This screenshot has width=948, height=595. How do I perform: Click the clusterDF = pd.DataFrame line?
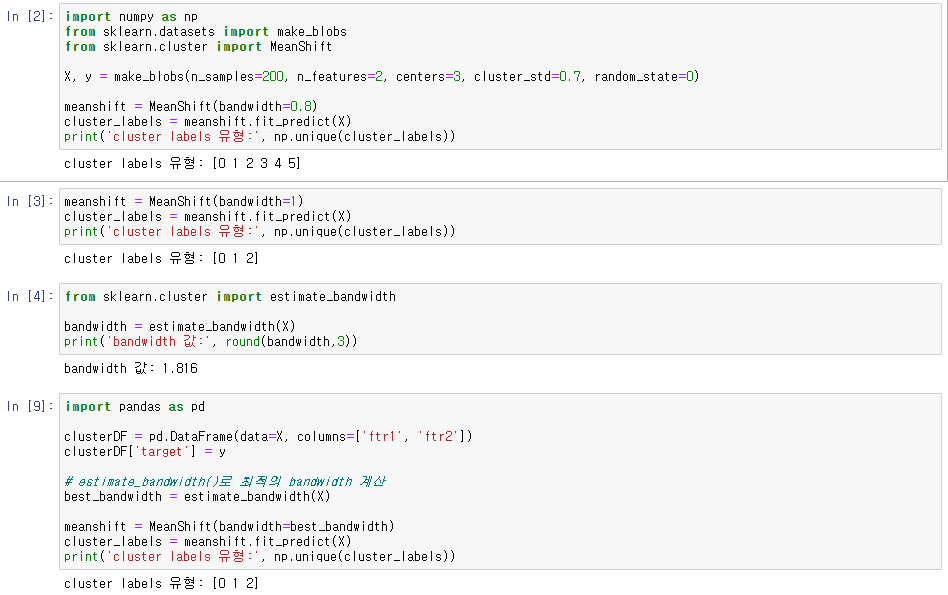click(x=268, y=437)
